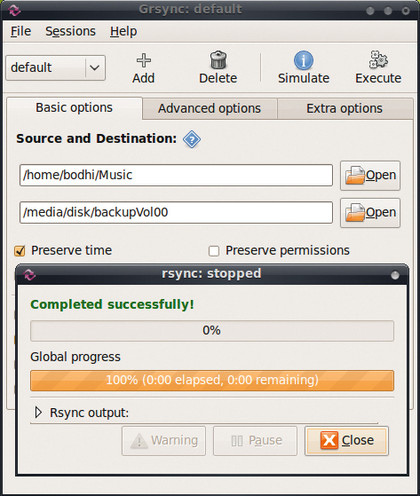Open the File menu
Screen dimensions: 420x496
pos(21,31)
